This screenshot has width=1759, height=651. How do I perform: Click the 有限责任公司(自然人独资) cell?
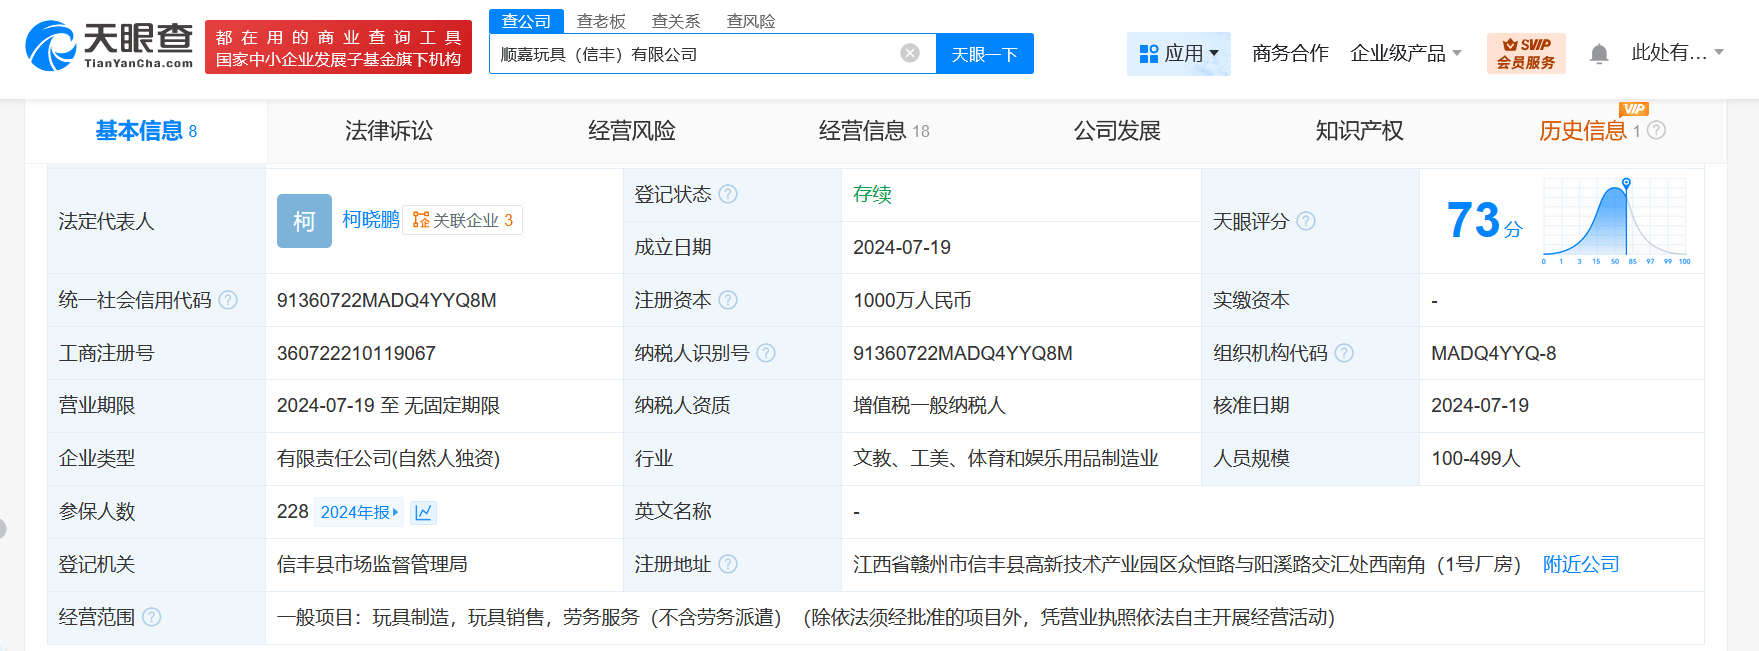(x=388, y=458)
